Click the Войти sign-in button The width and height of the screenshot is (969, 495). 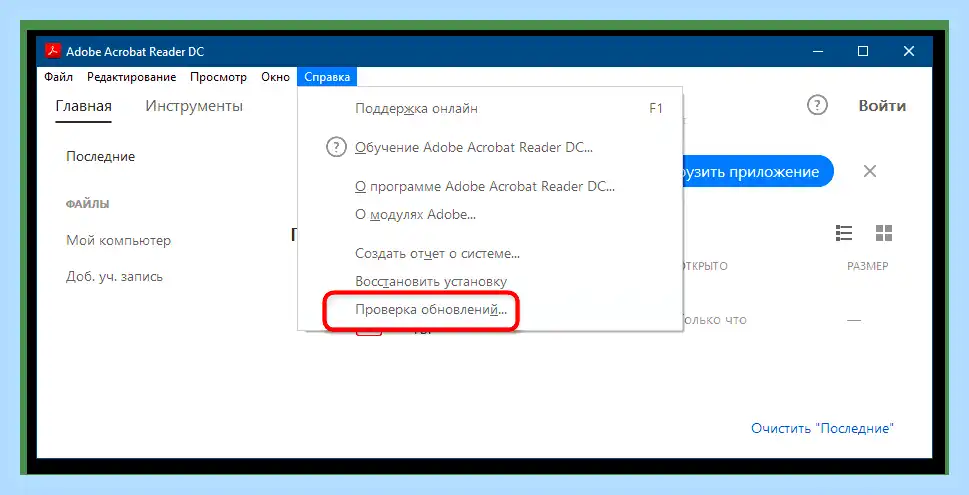coord(882,106)
